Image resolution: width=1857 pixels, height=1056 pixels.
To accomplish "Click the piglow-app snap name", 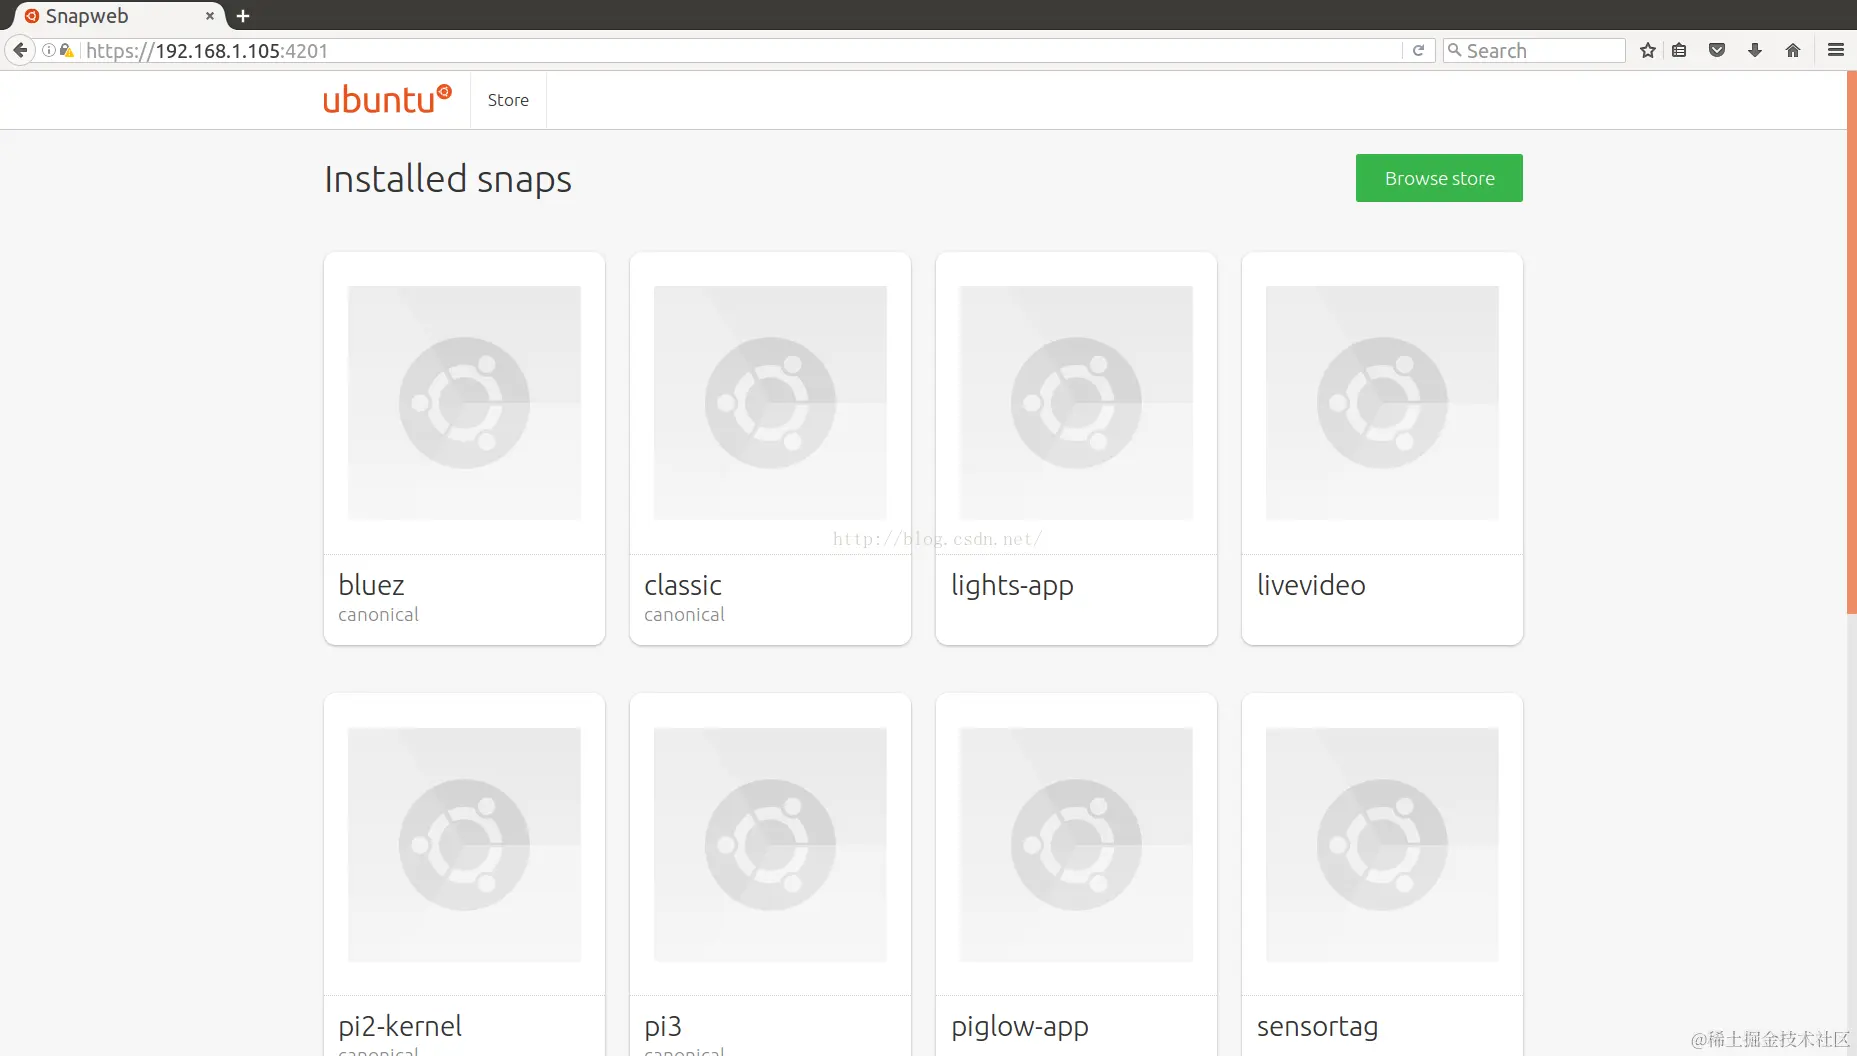I will point(1020,1028).
